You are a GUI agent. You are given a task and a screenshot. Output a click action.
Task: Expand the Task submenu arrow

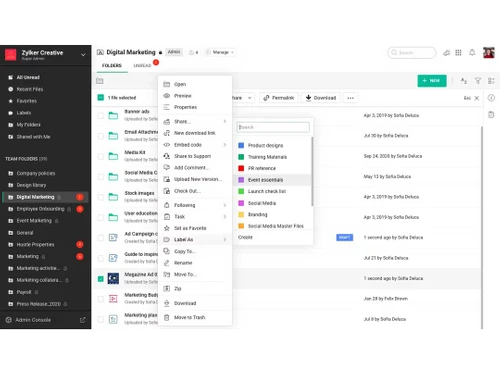point(225,217)
